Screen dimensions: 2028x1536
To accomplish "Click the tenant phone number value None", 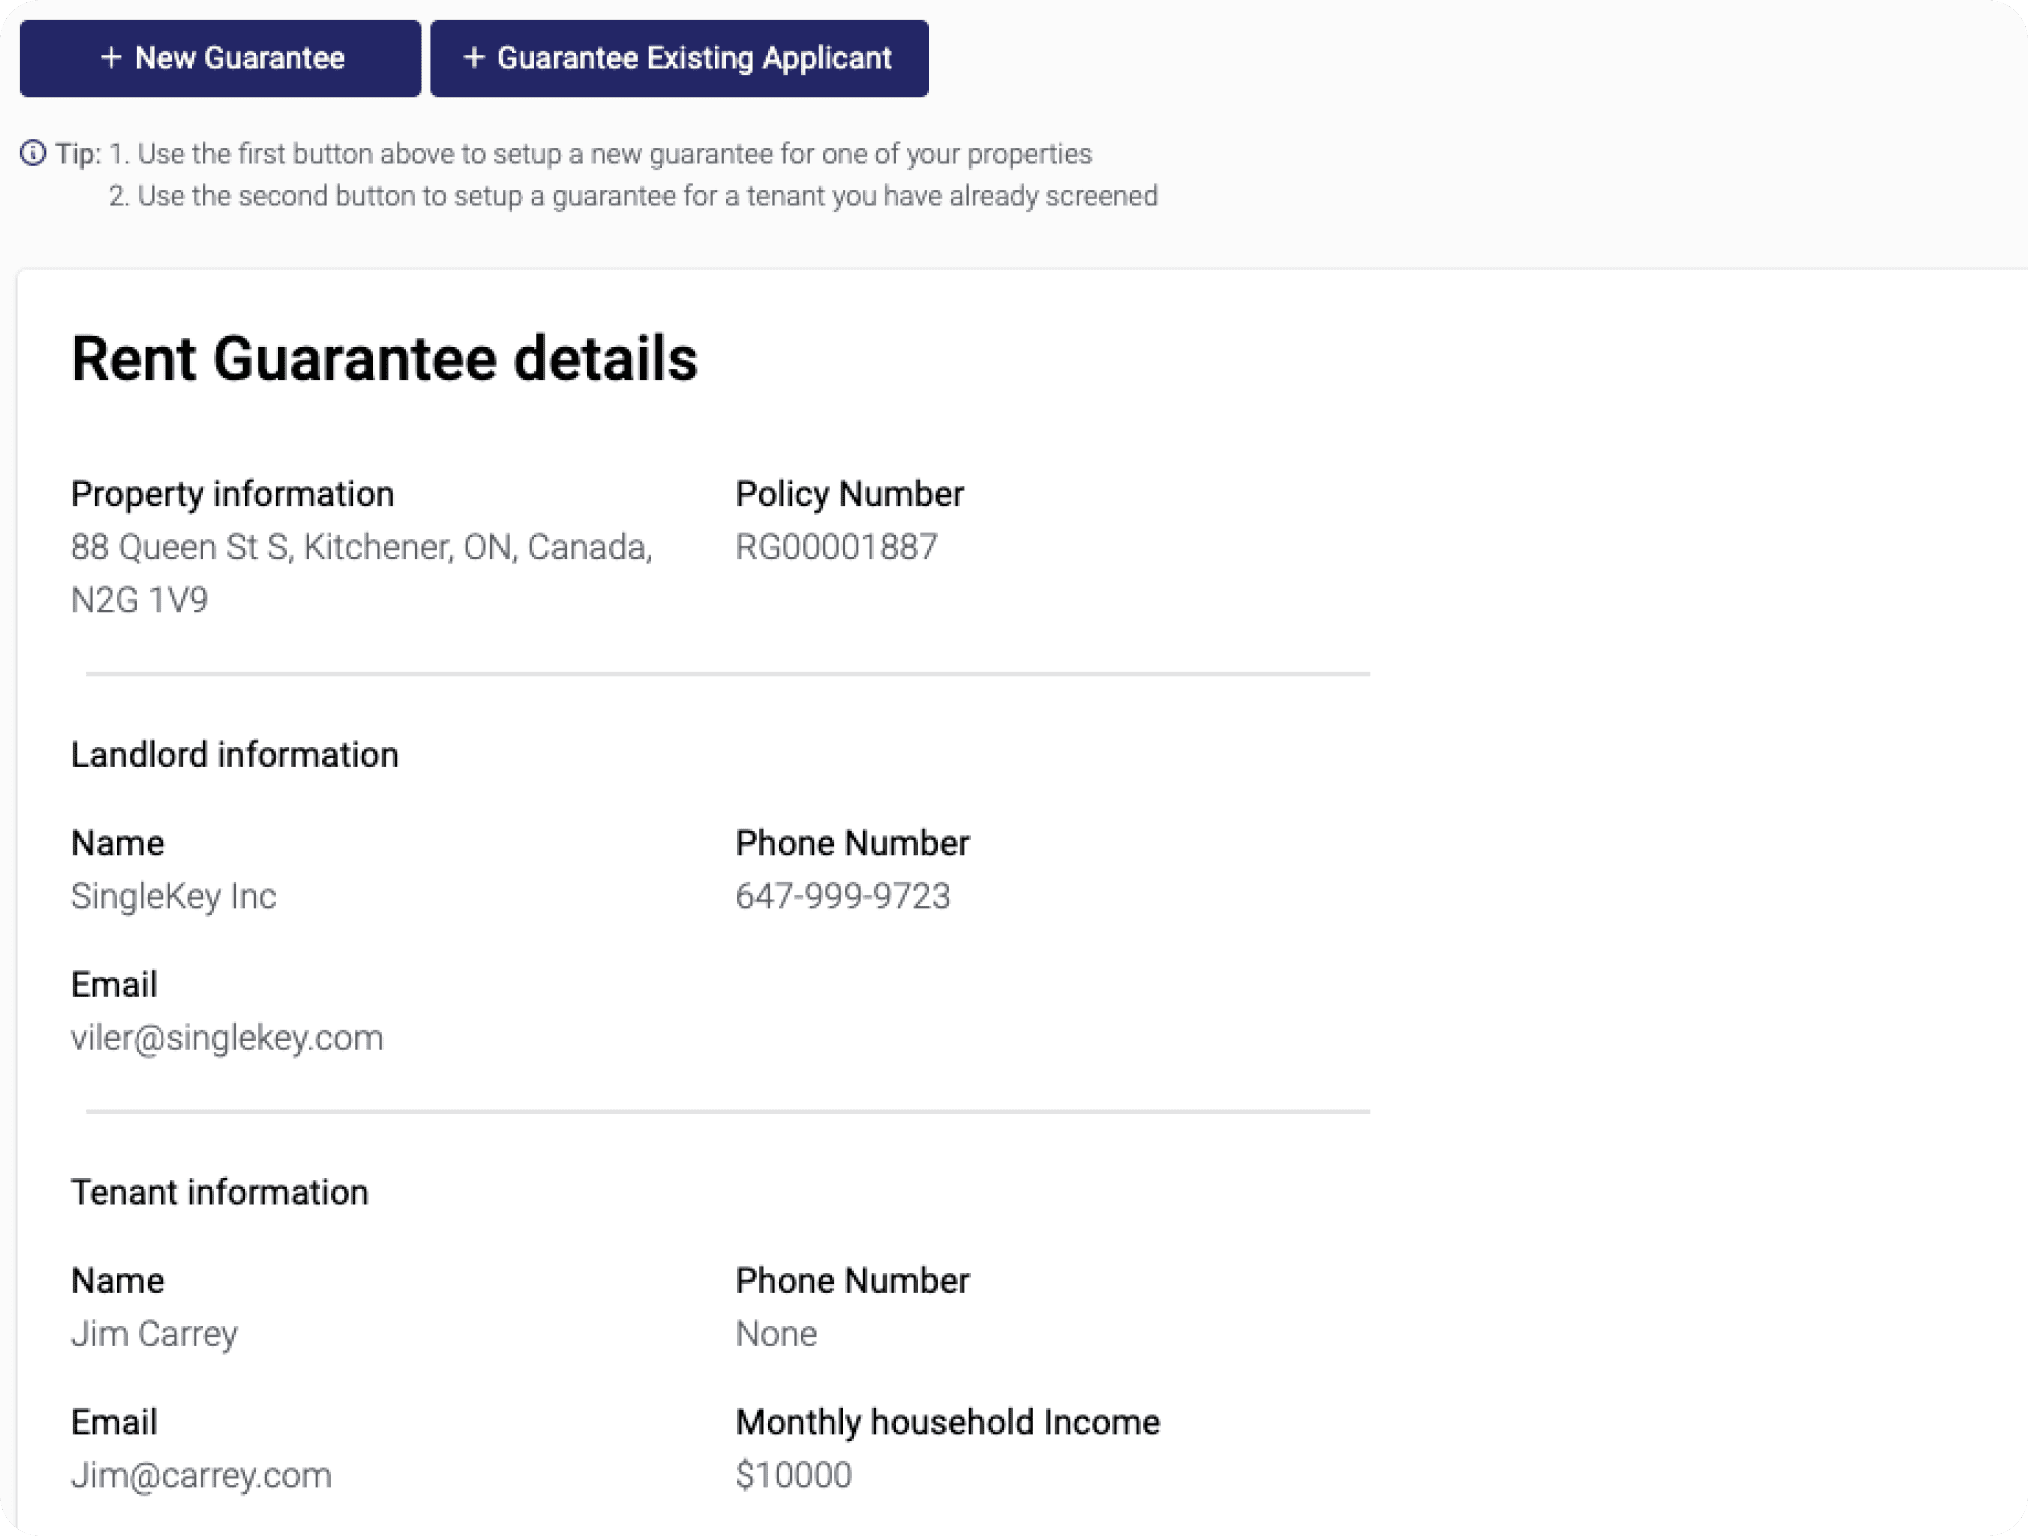I will [776, 1334].
